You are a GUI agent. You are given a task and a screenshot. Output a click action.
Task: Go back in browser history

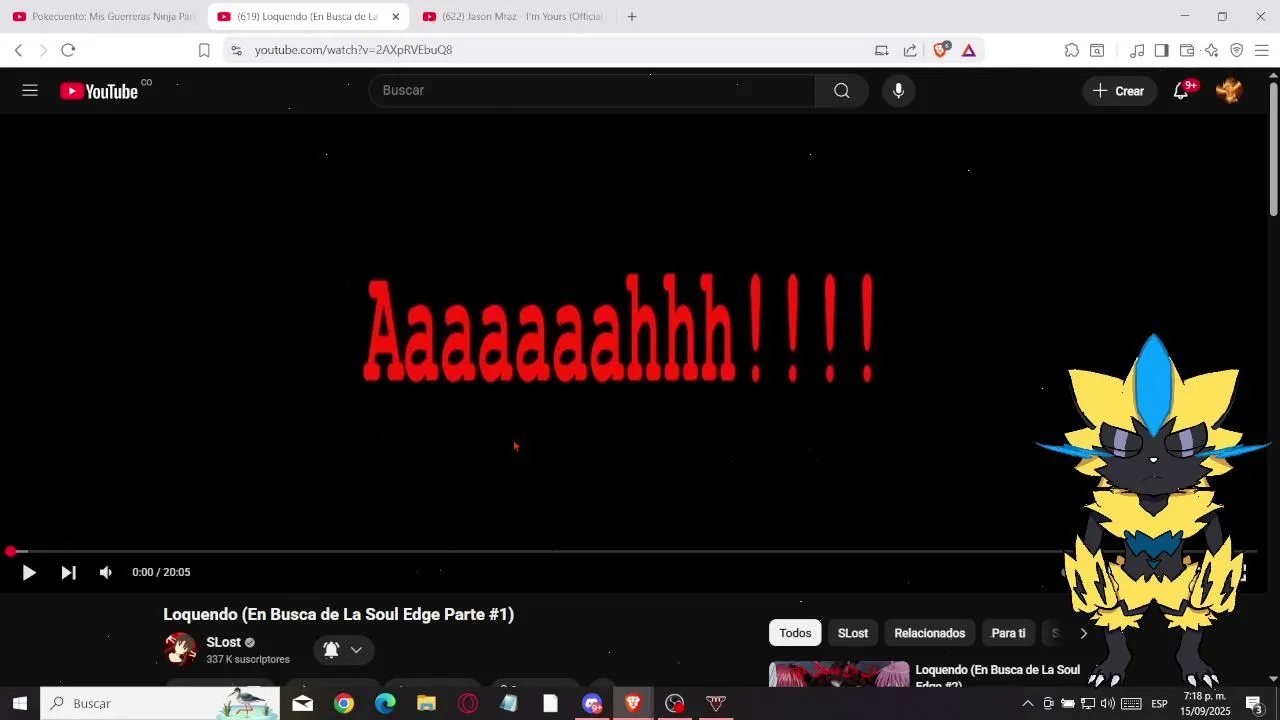(x=18, y=50)
